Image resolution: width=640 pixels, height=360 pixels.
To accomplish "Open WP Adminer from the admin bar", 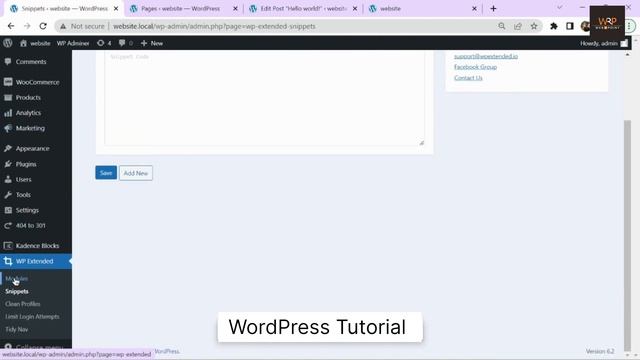I will click(73, 43).
